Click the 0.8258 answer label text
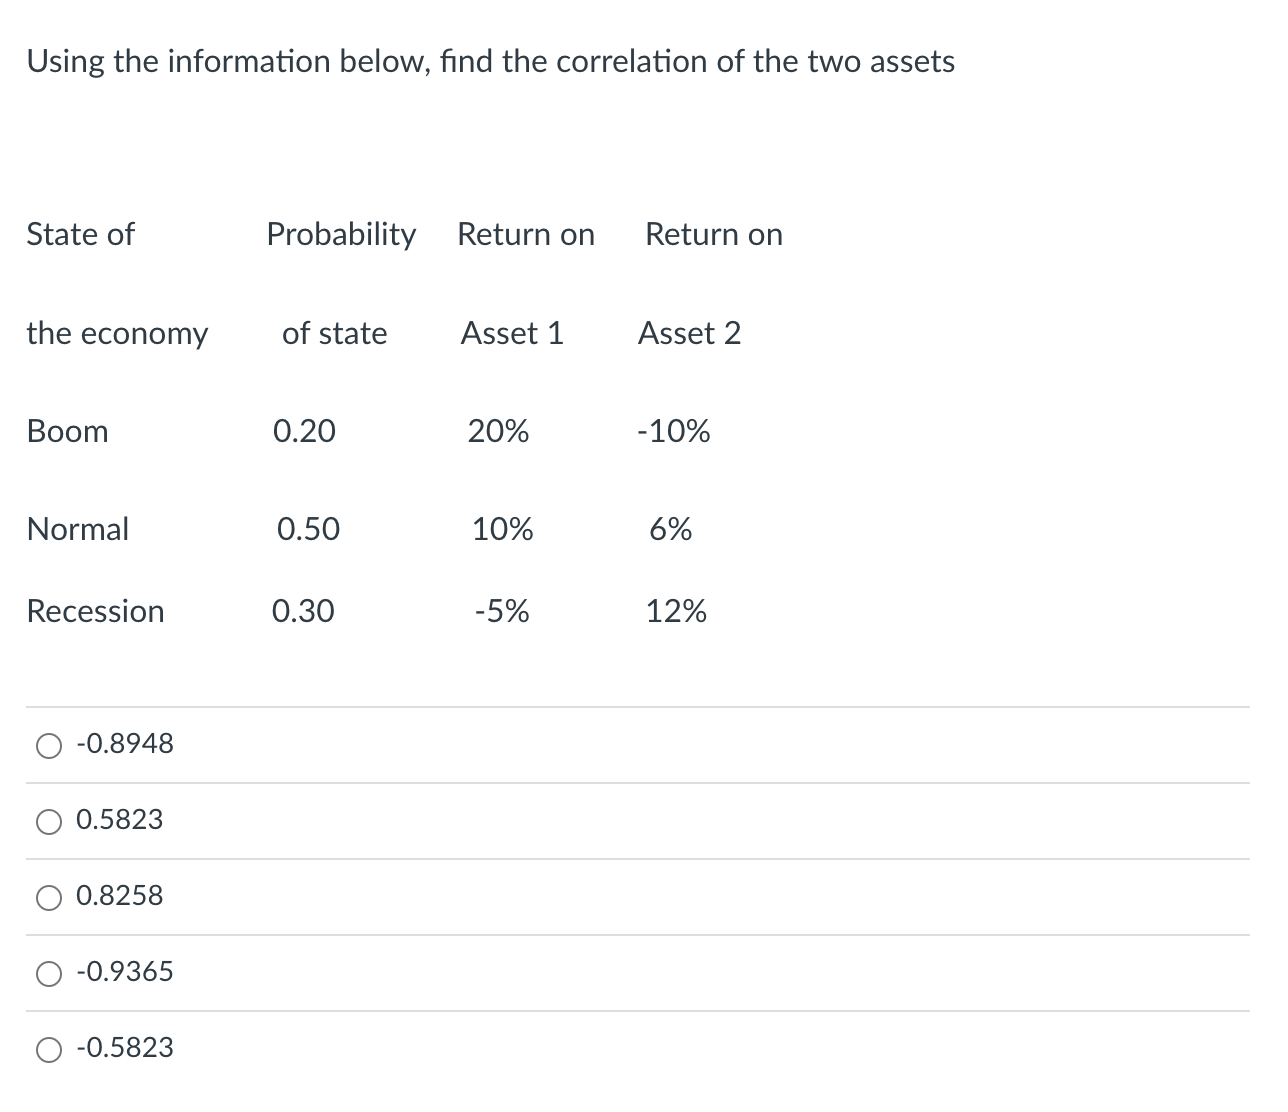Viewport: 1288px width, 1112px height. click(120, 896)
